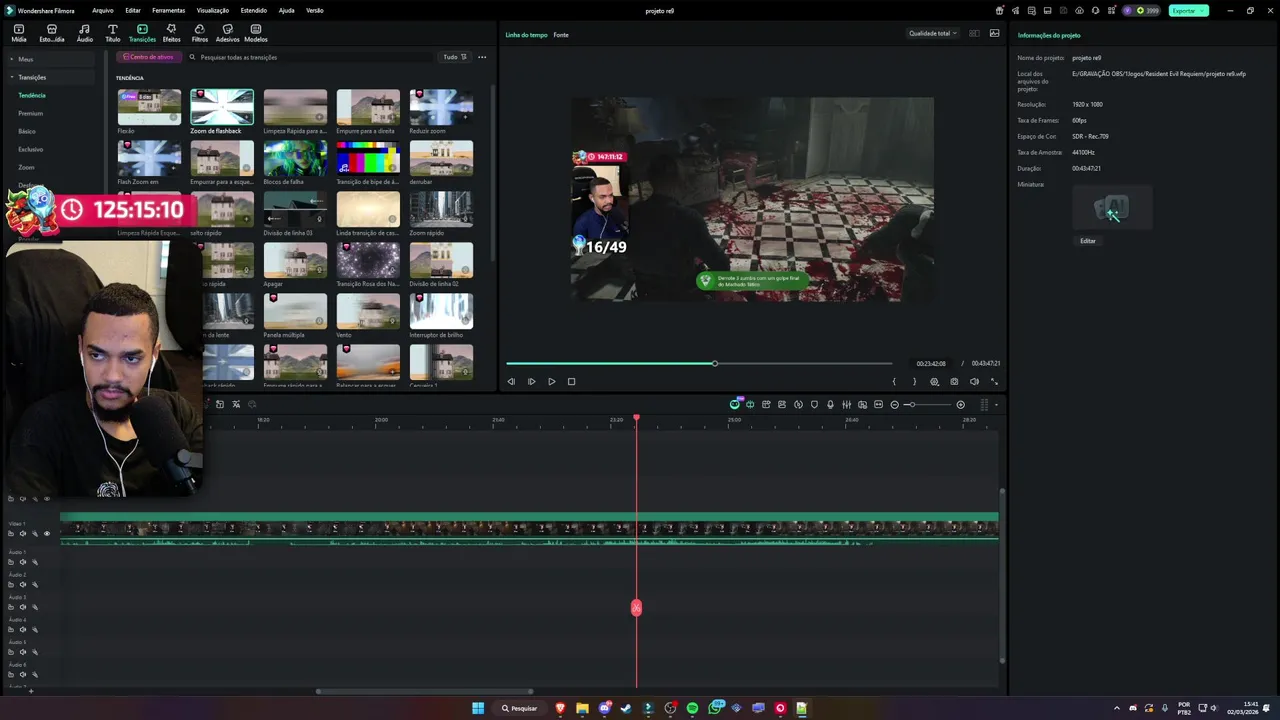
Task: Click three-dots more options in transitions panel
Action: tap(482, 57)
